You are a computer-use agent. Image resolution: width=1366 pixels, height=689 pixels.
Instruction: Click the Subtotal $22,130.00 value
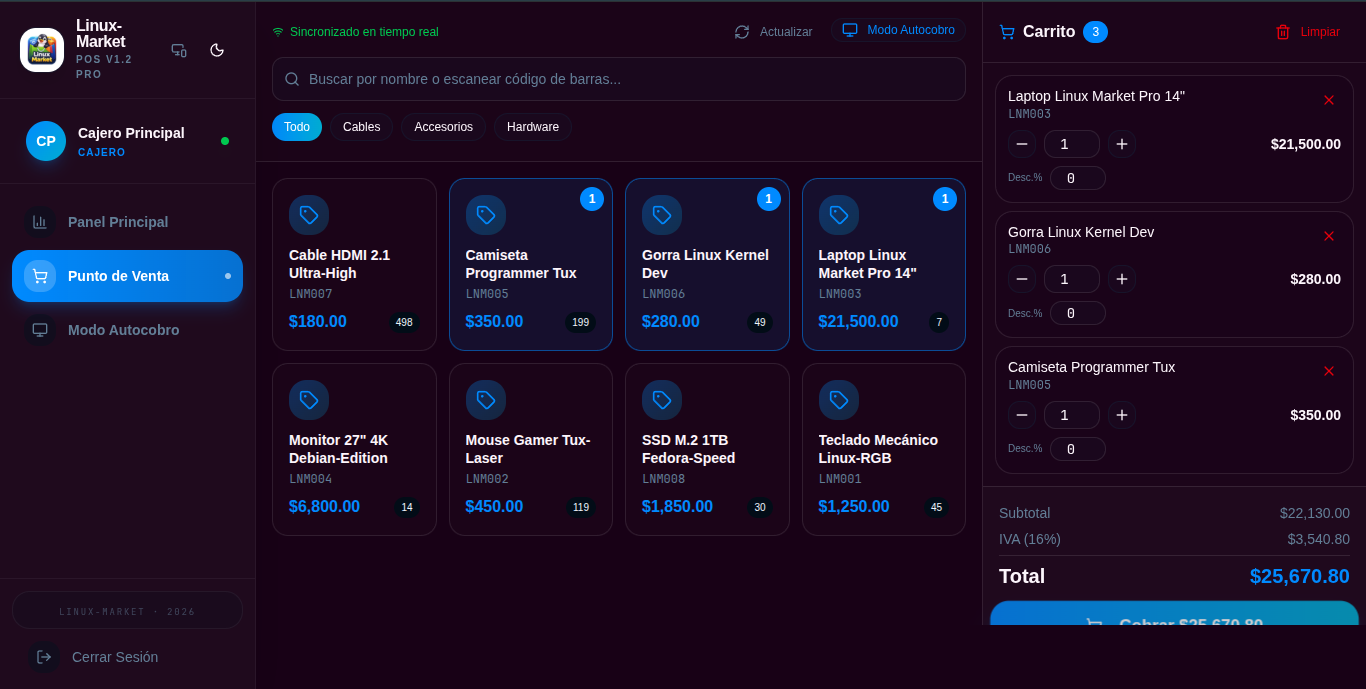point(1315,513)
